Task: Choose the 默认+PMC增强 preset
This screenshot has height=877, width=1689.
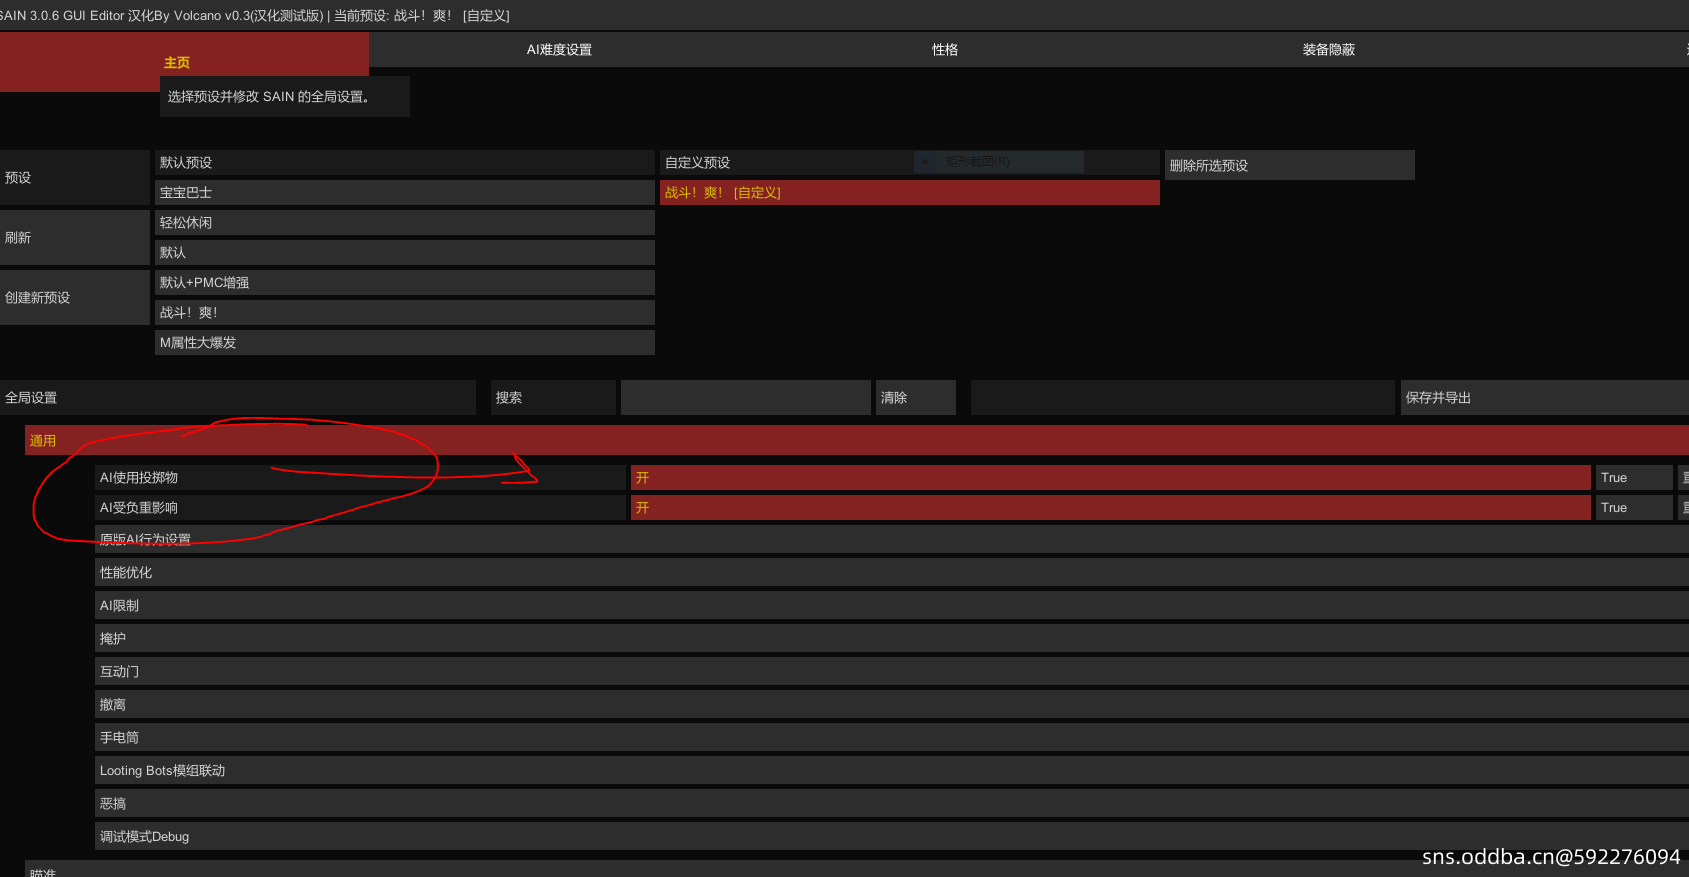Action: [404, 283]
